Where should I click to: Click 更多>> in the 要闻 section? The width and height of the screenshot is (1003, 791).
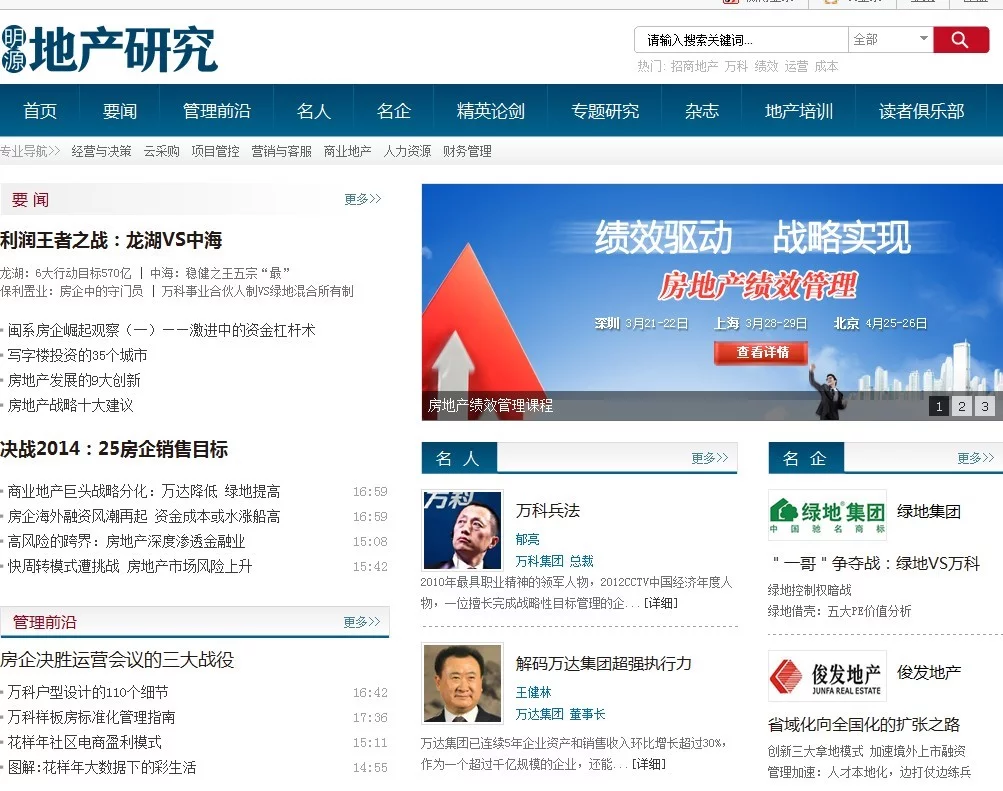pos(363,199)
